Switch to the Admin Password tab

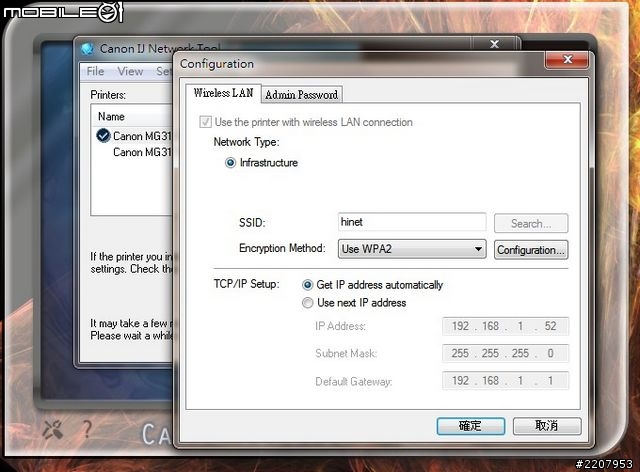[x=301, y=95]
